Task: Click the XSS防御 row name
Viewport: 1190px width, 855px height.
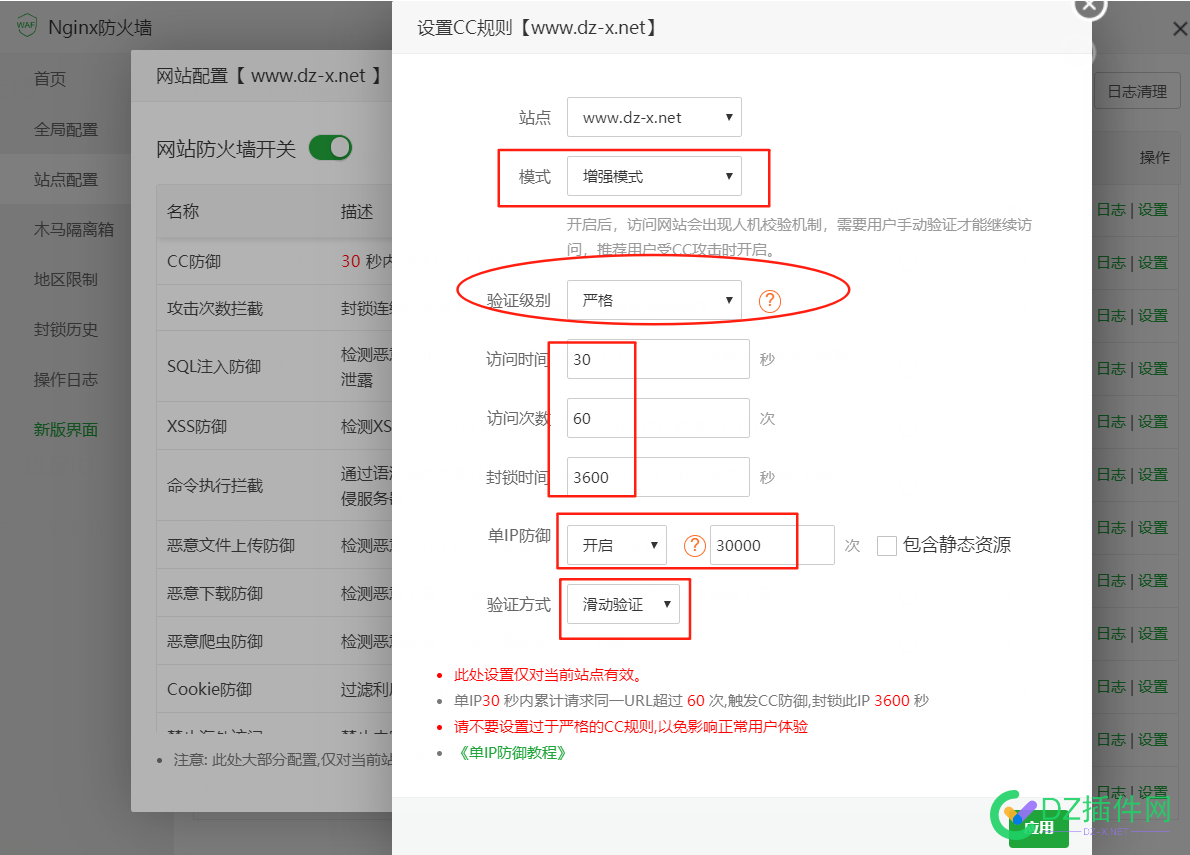Action: [197, 426]
